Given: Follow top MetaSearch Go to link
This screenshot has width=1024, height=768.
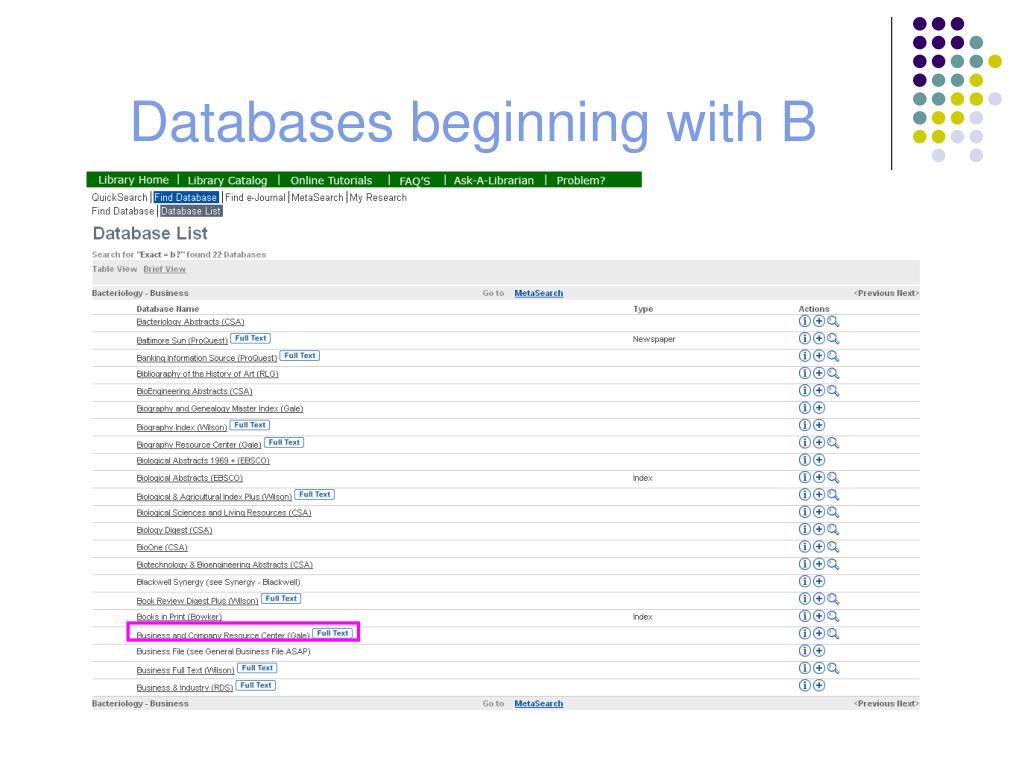Looking at the screenshot, I should tap(539, 293).
